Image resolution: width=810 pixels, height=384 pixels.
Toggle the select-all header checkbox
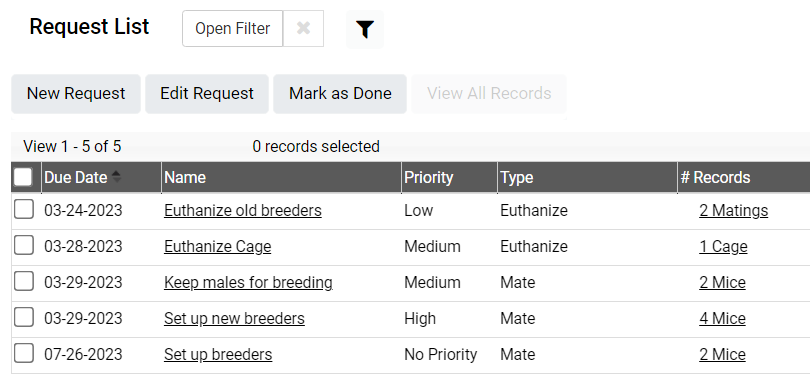tap(23, 177)
